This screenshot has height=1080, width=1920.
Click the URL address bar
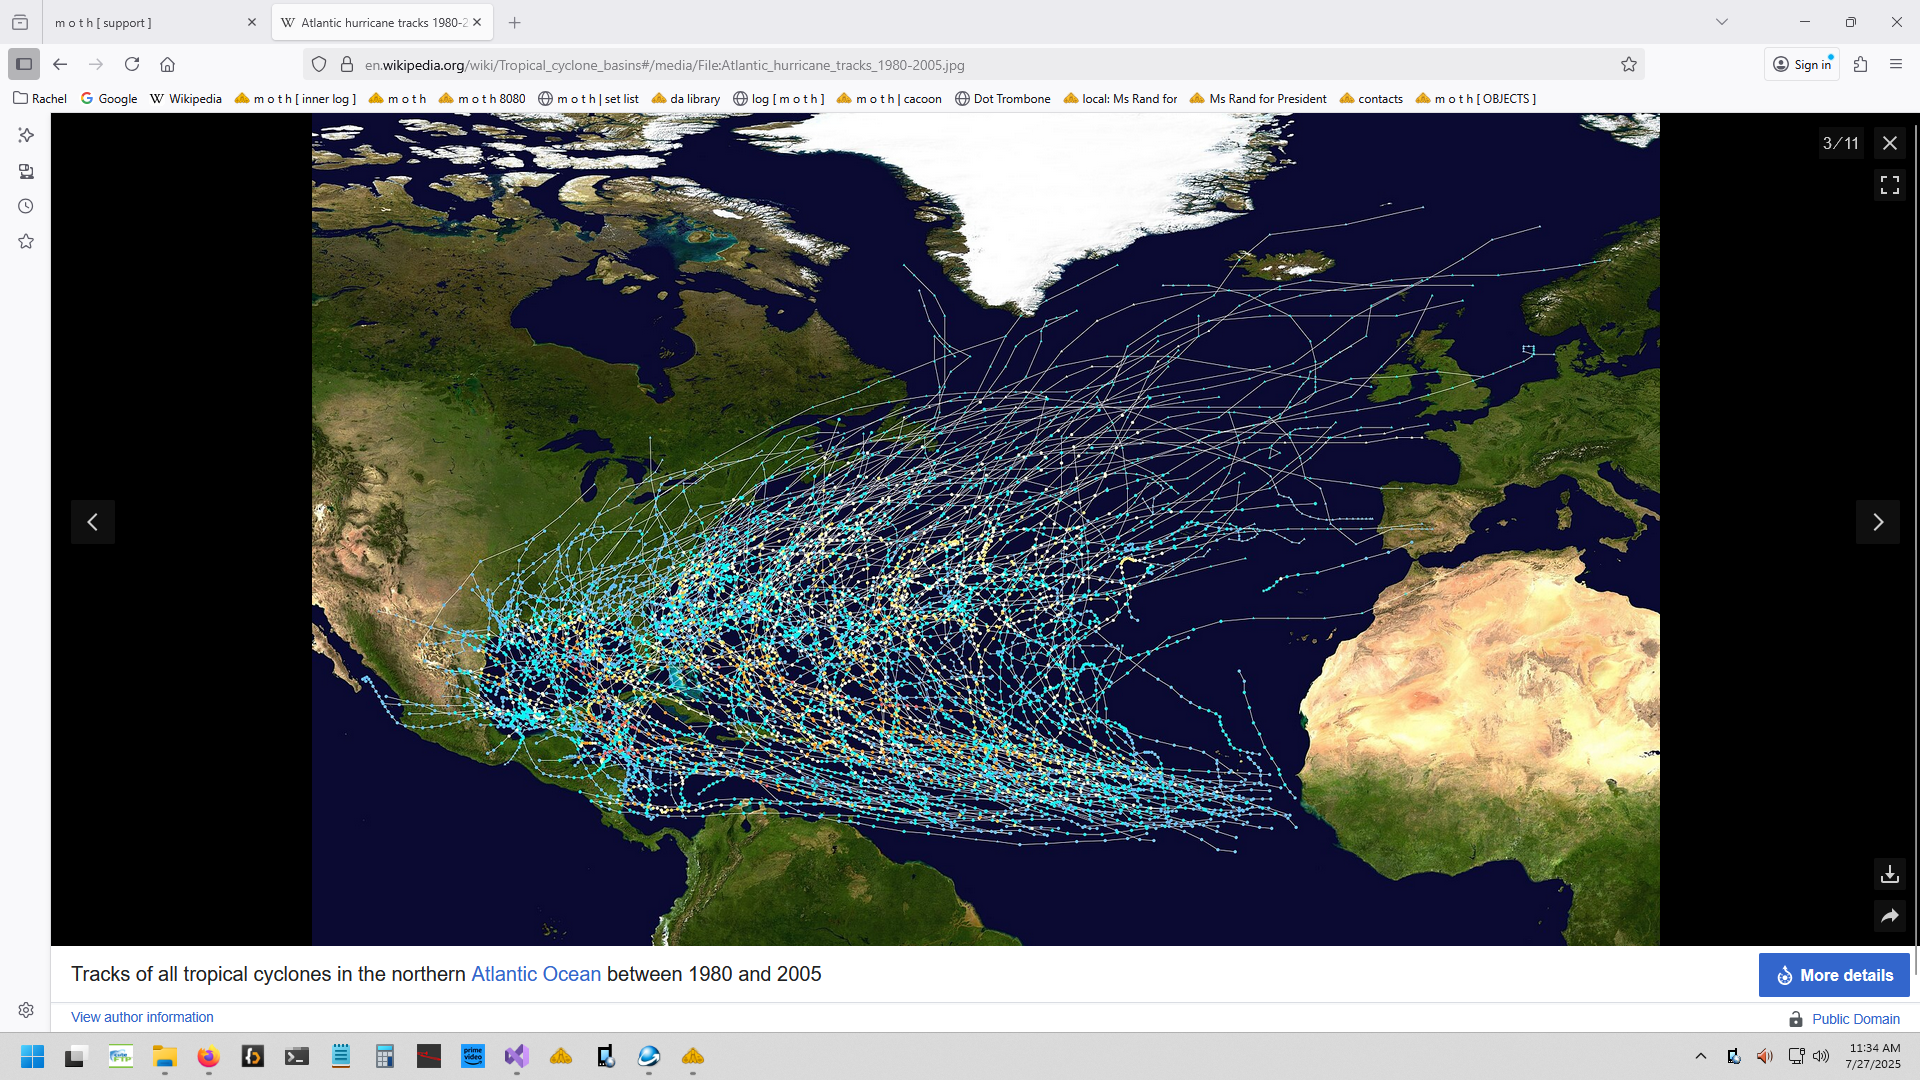(900, 65)
